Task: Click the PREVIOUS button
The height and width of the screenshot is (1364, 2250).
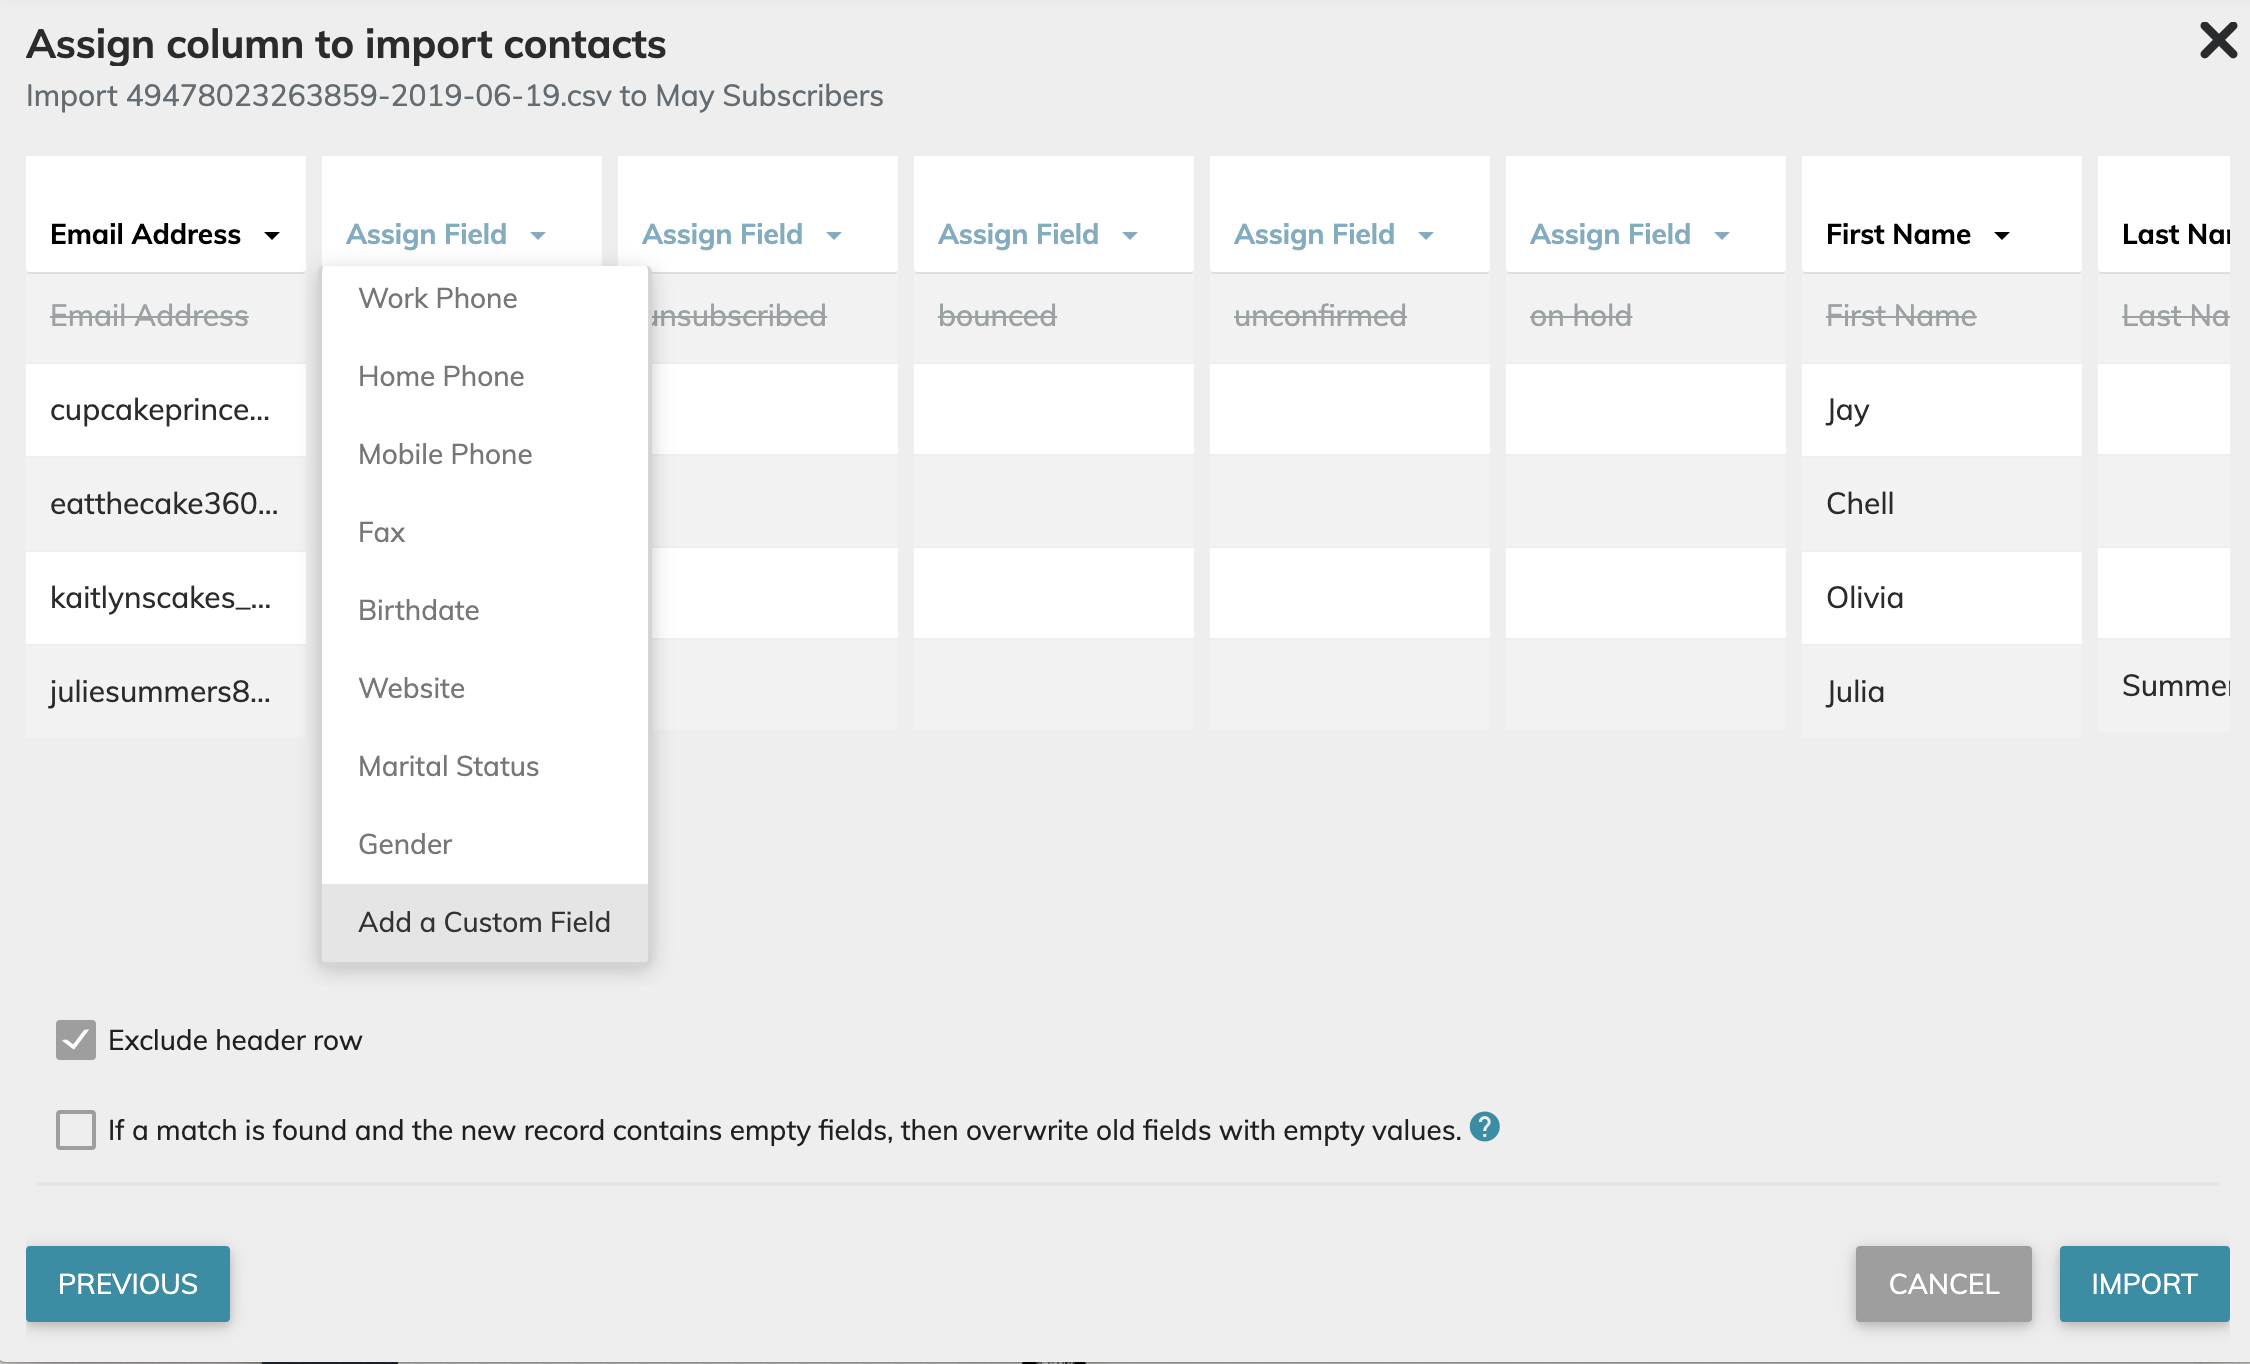Action: pos(127,1283)
